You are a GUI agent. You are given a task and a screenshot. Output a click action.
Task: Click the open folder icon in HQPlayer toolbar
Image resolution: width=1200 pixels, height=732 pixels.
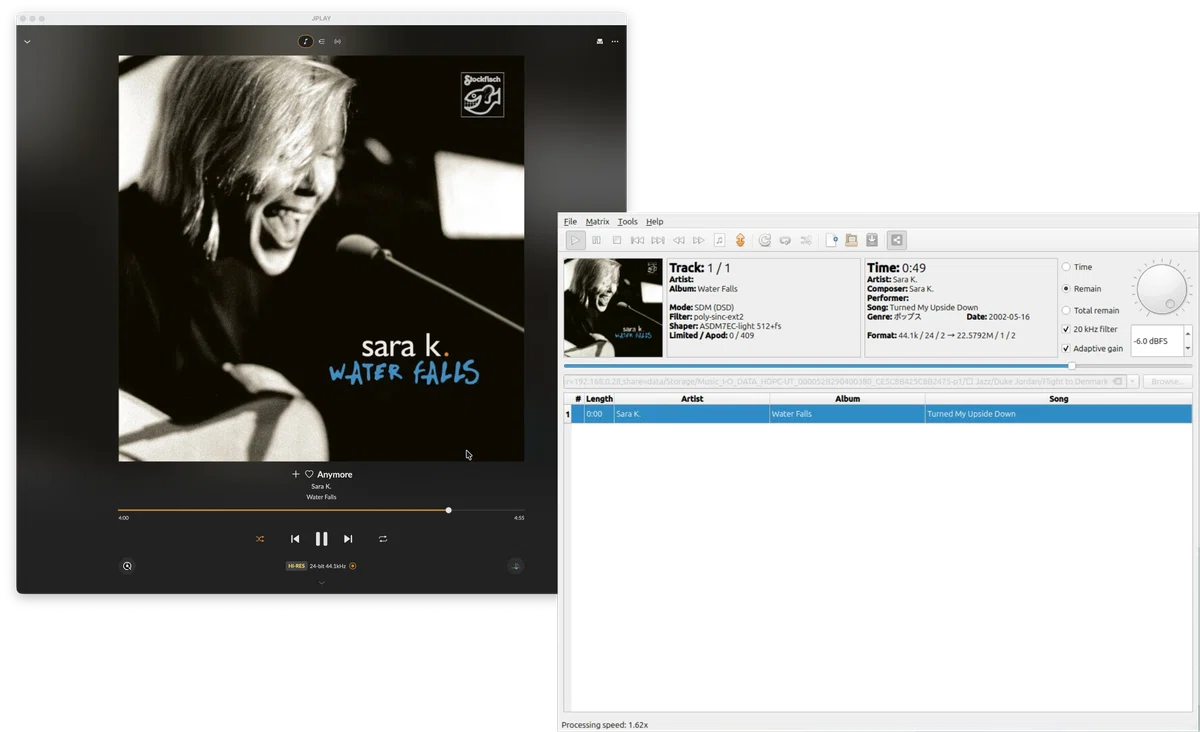(851, 240)
